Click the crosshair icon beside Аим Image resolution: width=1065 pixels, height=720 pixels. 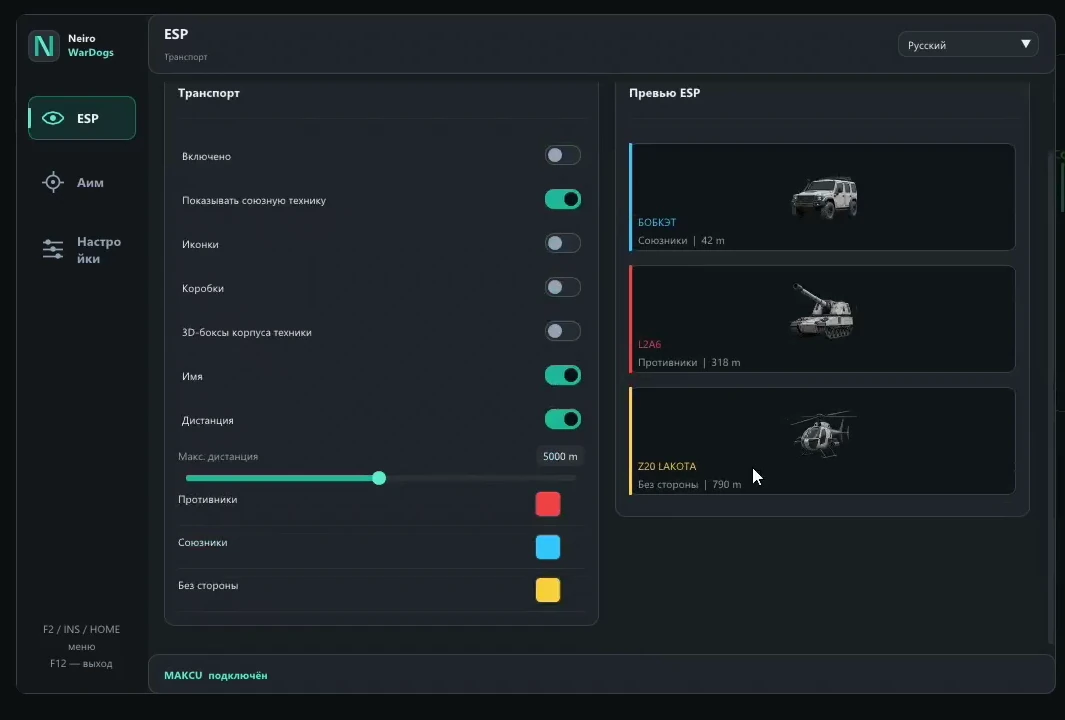[x=53, y=182]
